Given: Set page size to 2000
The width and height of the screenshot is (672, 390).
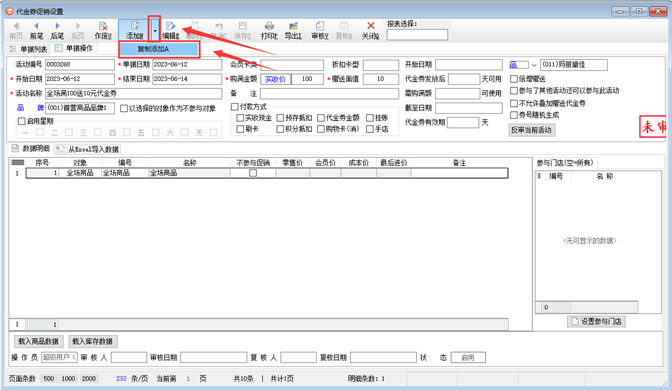Looking at the screenshot, I should 89,378.
